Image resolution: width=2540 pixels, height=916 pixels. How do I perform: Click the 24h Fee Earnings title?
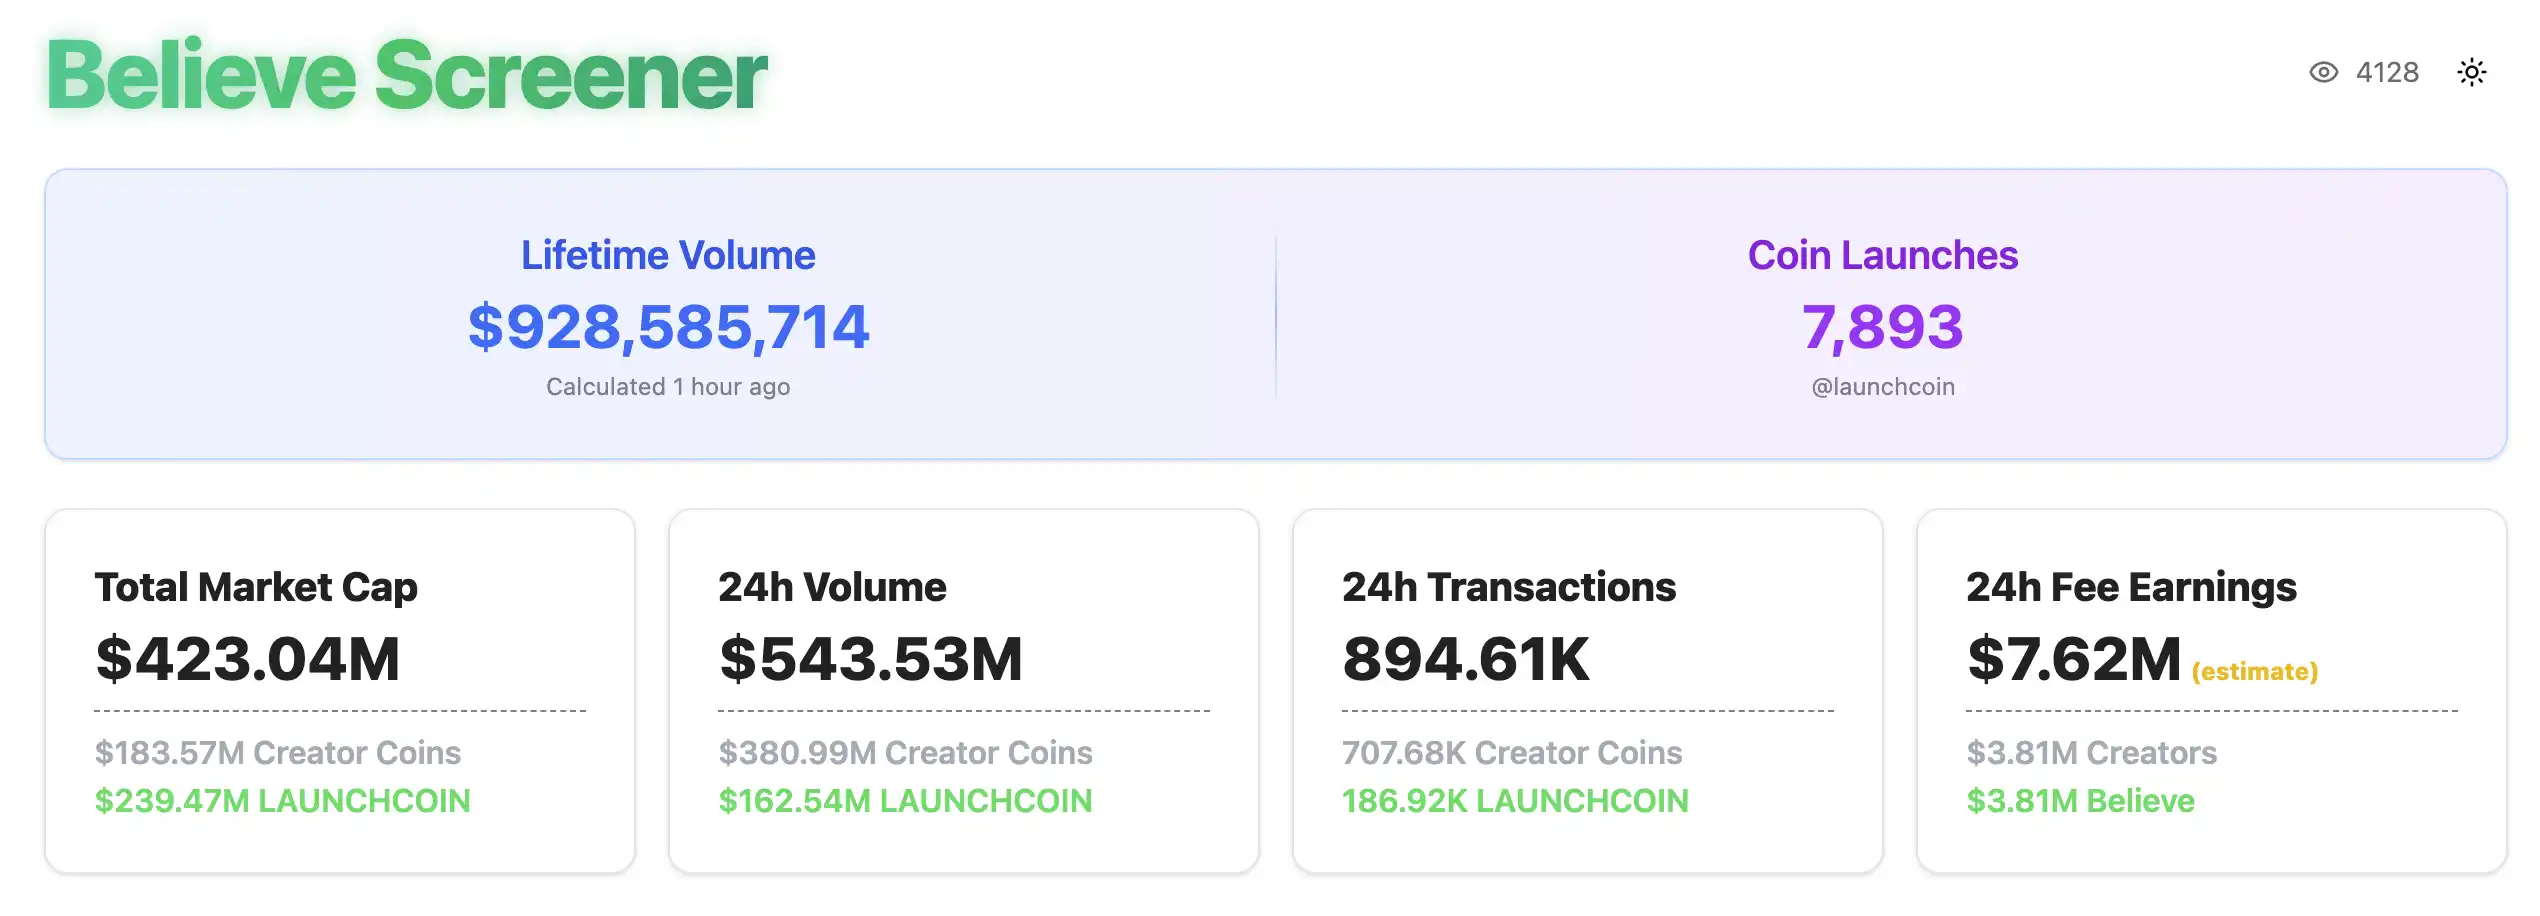pos(2130,587)
